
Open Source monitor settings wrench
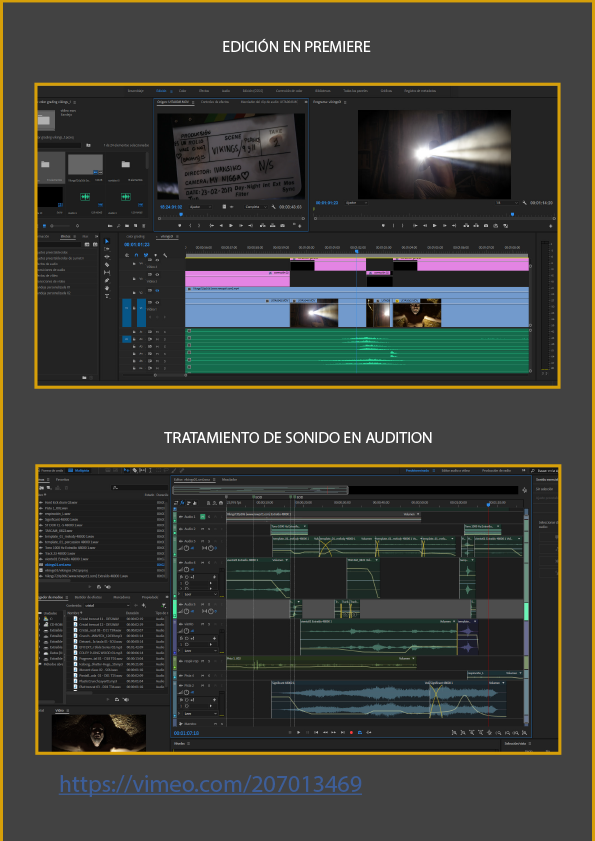tap(273, 206)
